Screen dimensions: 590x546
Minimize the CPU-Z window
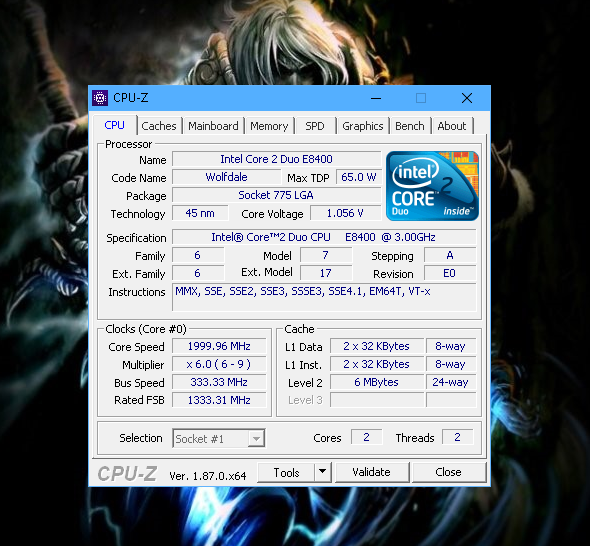(376, 98)
